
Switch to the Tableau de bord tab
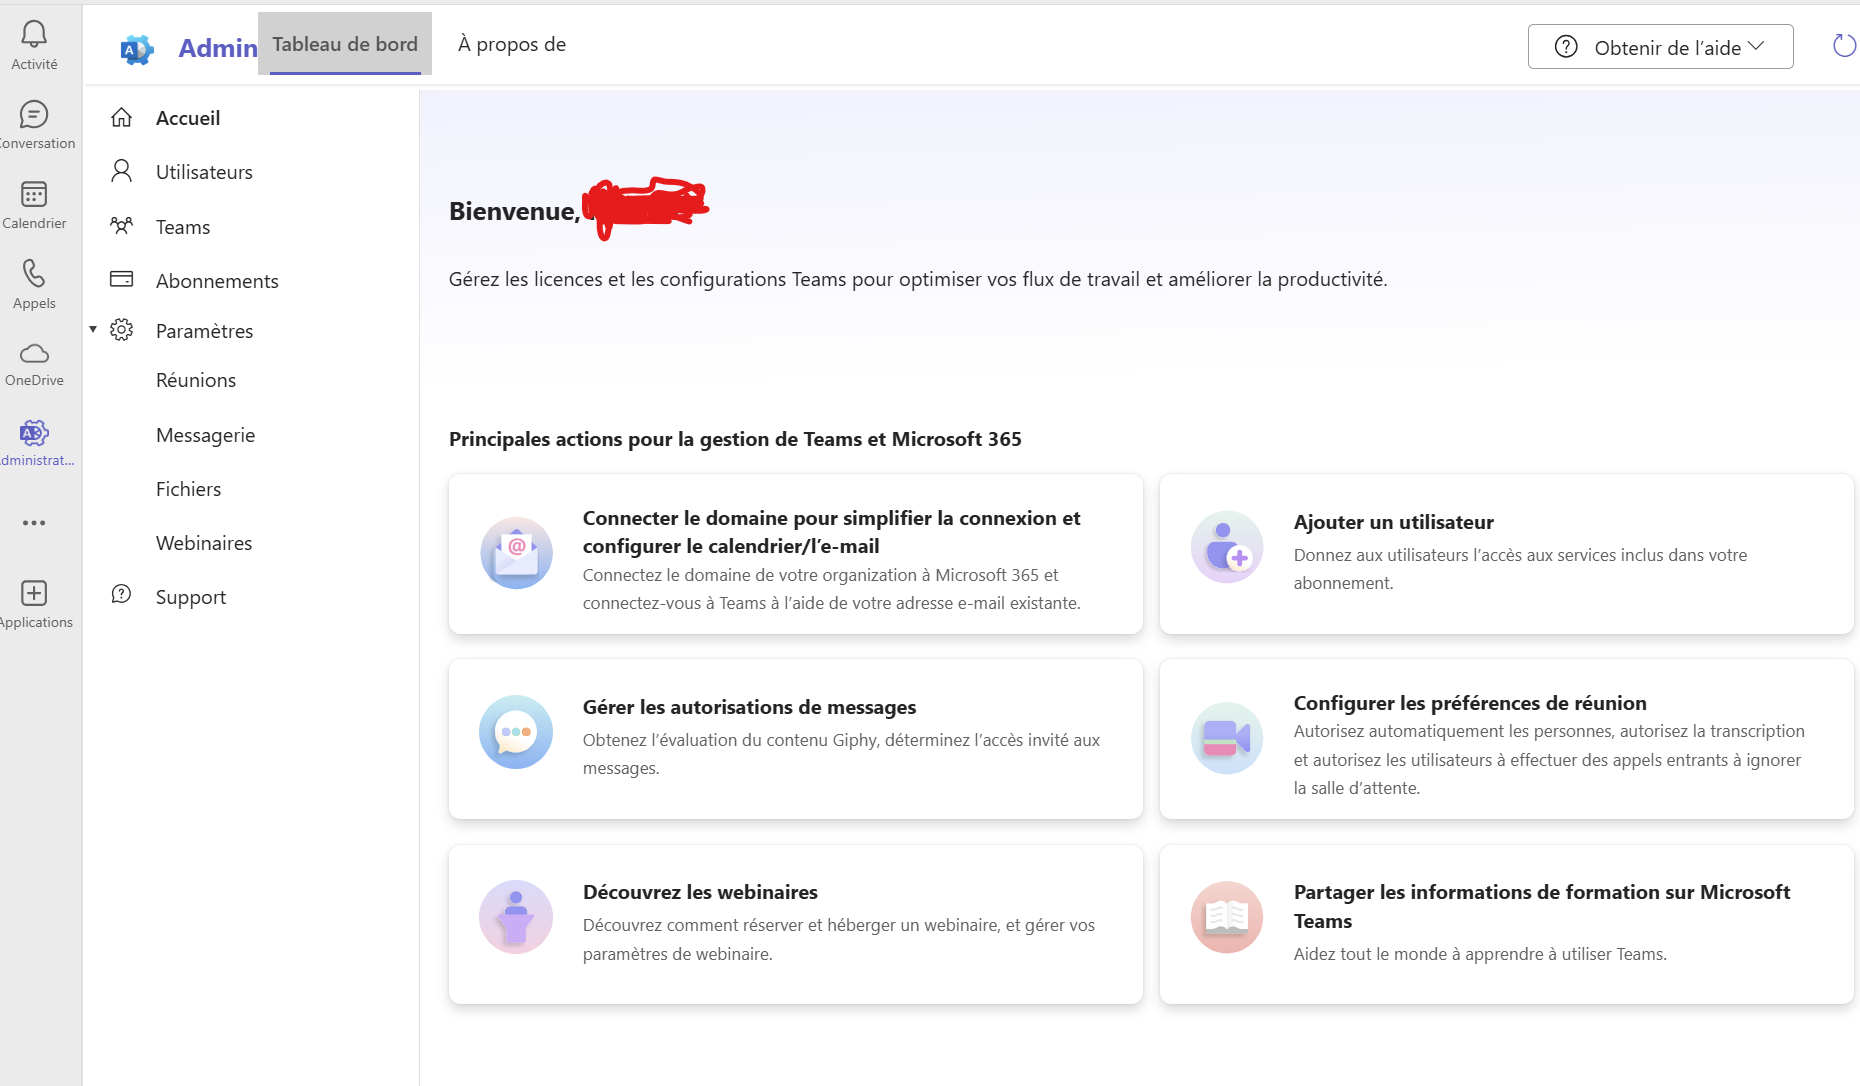345,44
